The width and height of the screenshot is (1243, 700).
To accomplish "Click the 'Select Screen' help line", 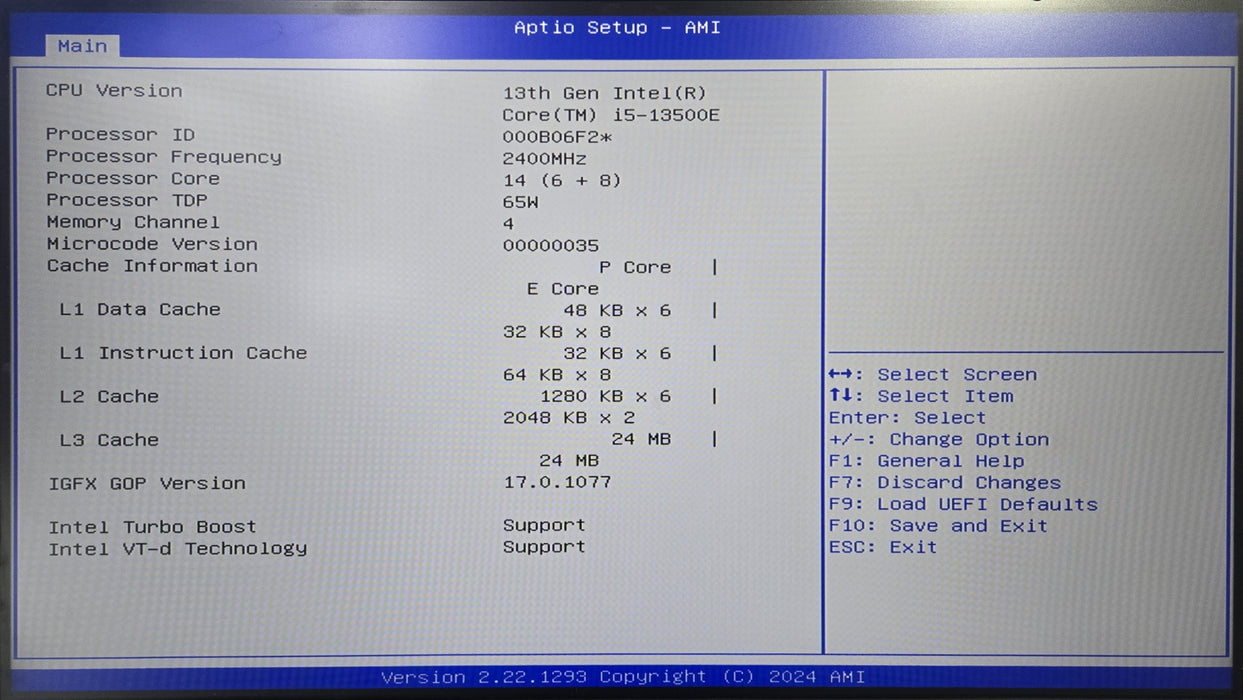I will [933, 375].
